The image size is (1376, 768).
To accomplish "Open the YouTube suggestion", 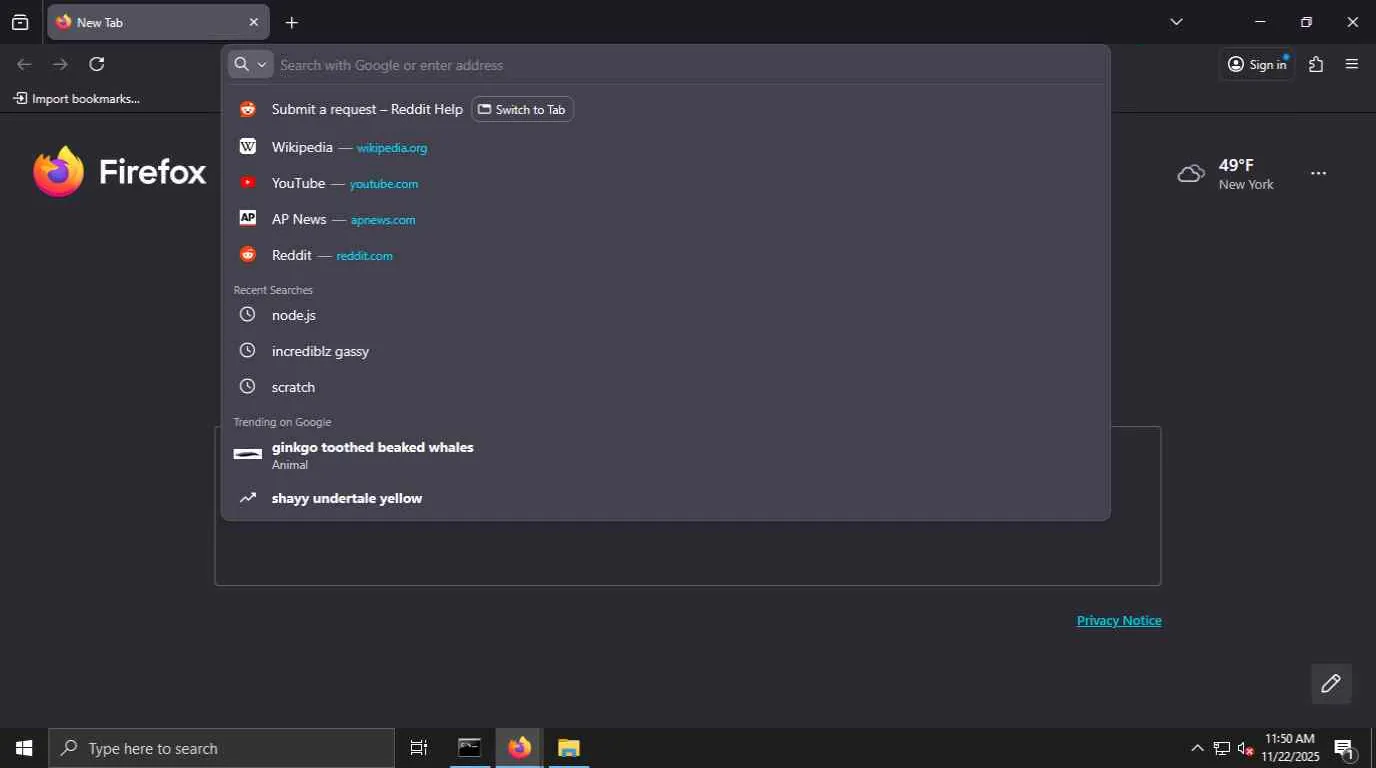I will coord(665,183).
